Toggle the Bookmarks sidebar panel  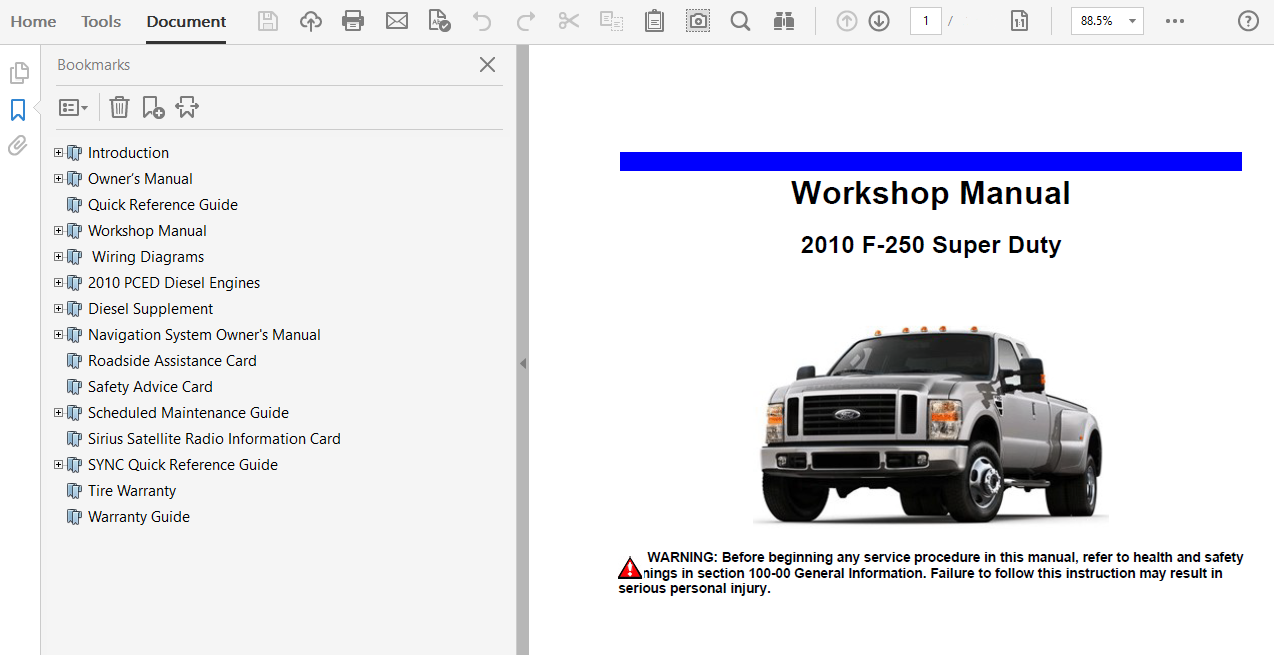18,110
